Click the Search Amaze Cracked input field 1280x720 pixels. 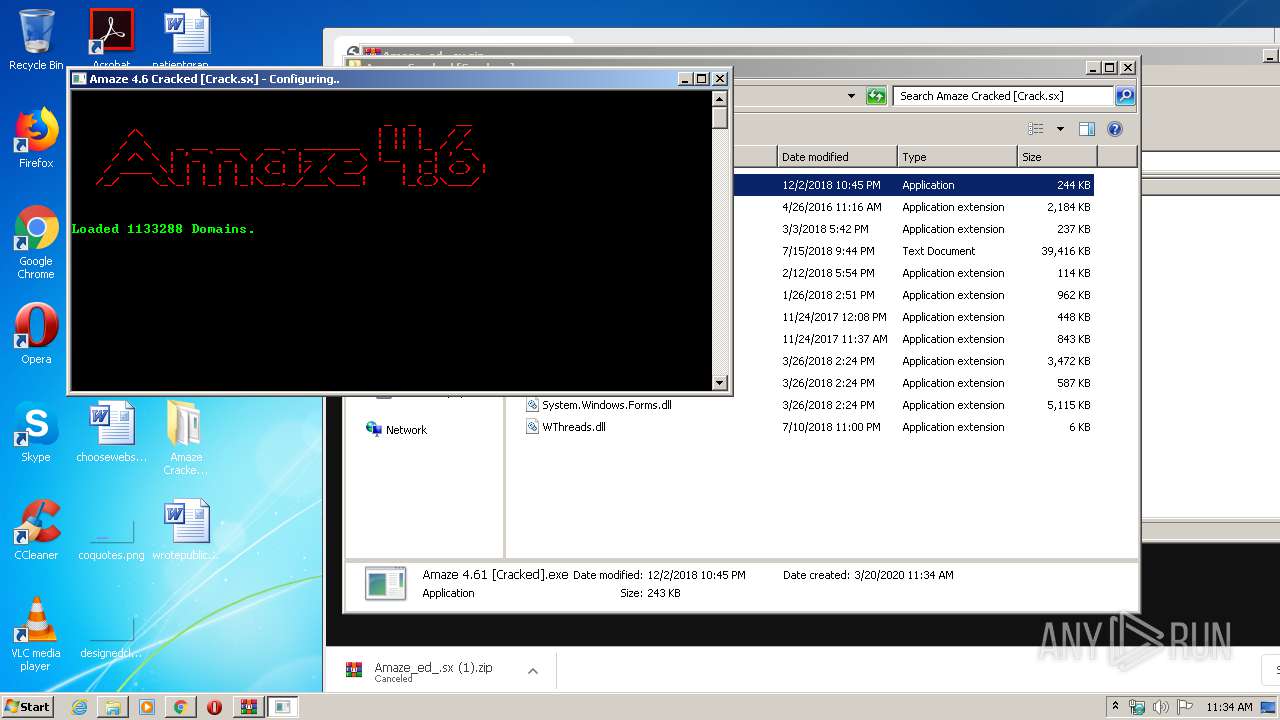click(x=1003, y=96)
